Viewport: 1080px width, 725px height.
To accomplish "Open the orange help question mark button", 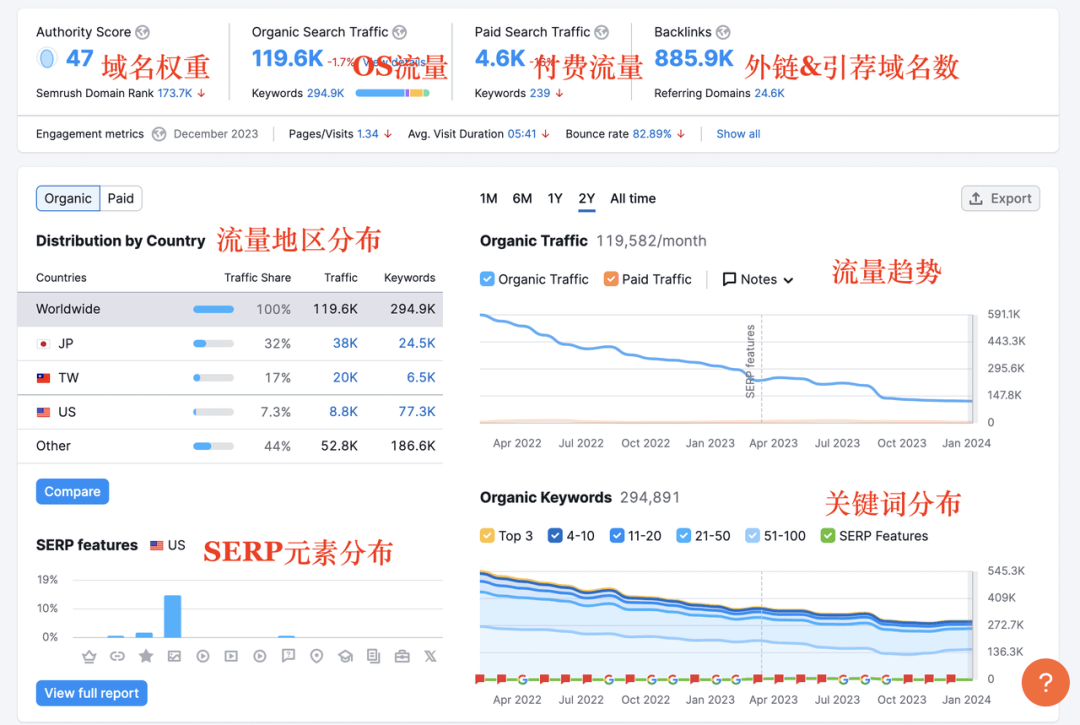I will click(x=1045, y=683).
